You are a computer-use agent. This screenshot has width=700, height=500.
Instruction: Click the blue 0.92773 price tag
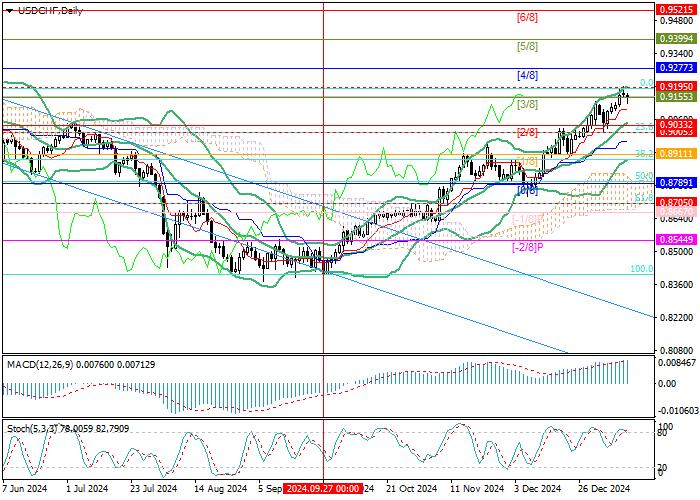pos(675,67)
